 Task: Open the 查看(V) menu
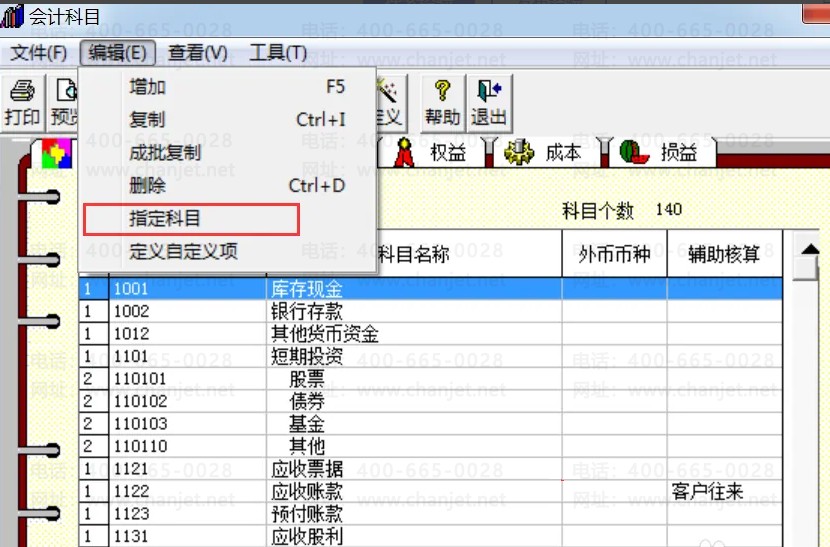pyautogui.click(x=197, y=52)
